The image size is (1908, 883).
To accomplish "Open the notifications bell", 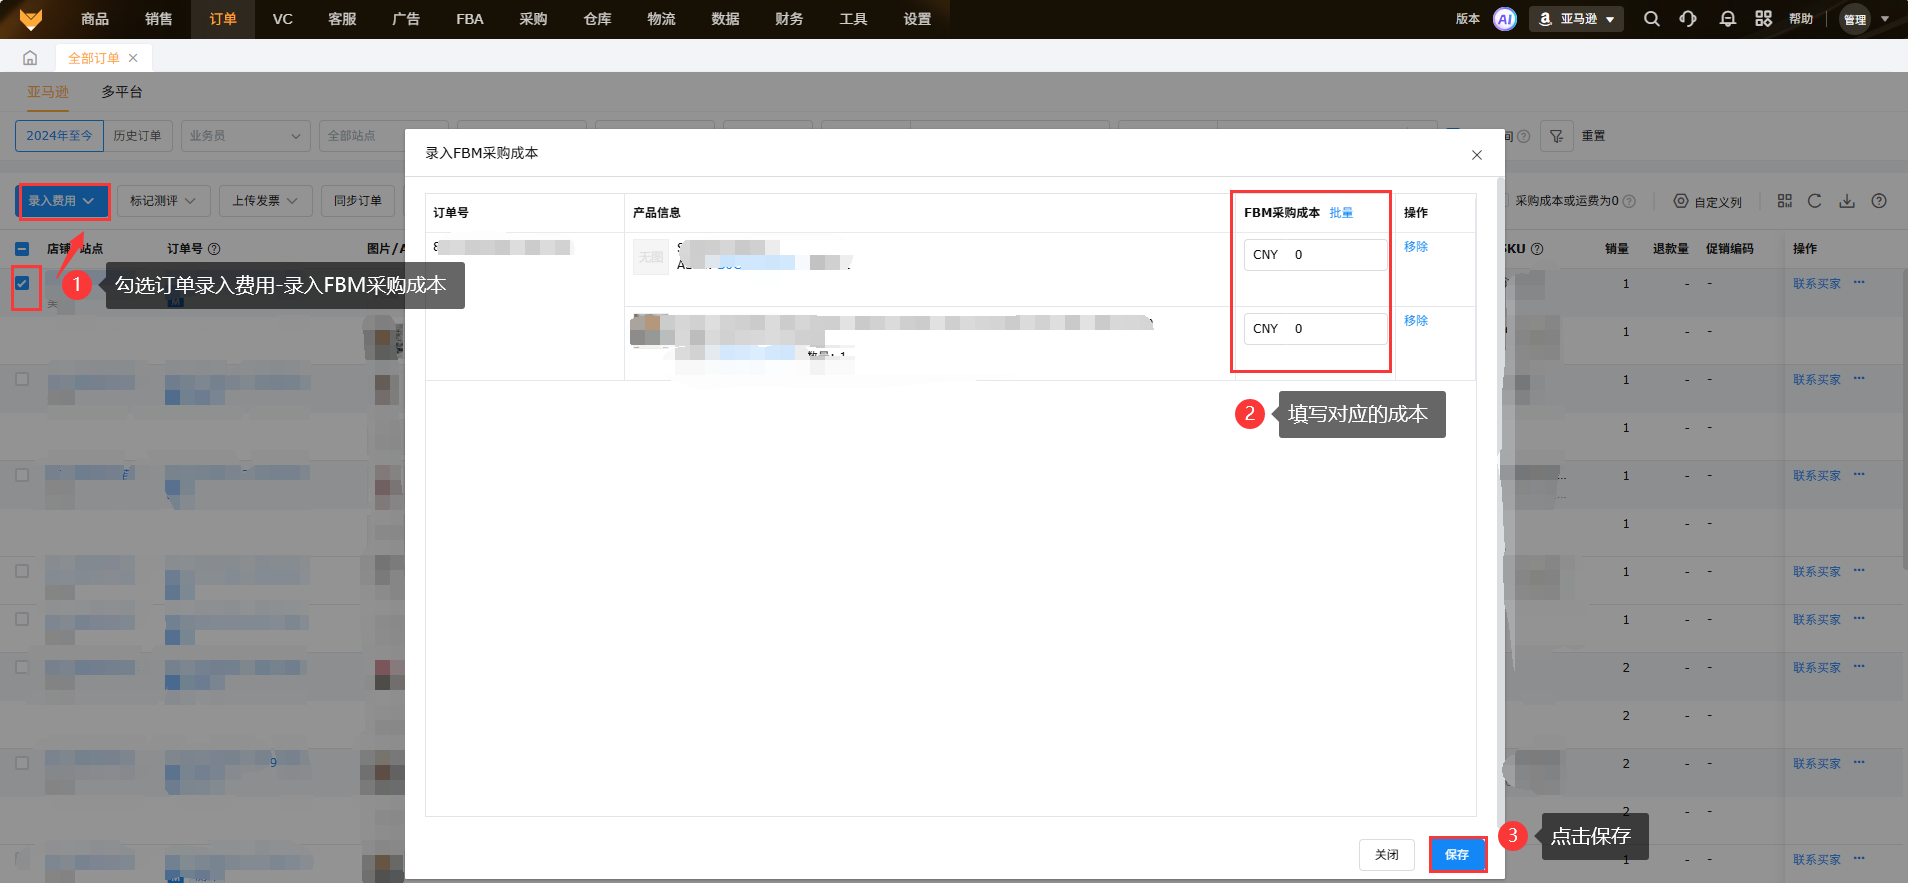I will click(x=1727, y=19).
